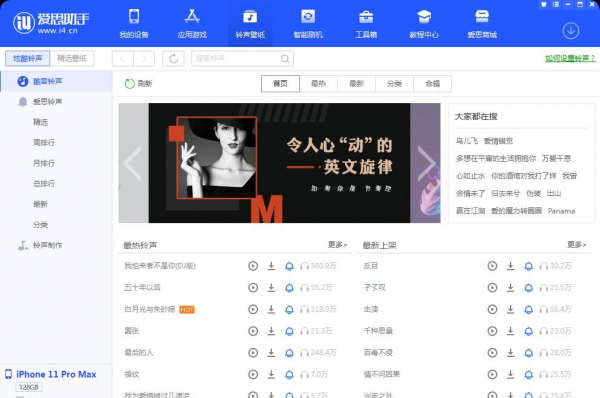
Task: Select the 合辑 collections tab
Action: [432, 83]
